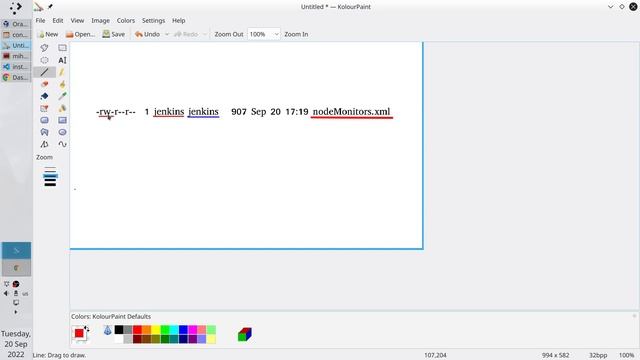Click the Save toolbar button
The image size is (640, 360).
113,34
